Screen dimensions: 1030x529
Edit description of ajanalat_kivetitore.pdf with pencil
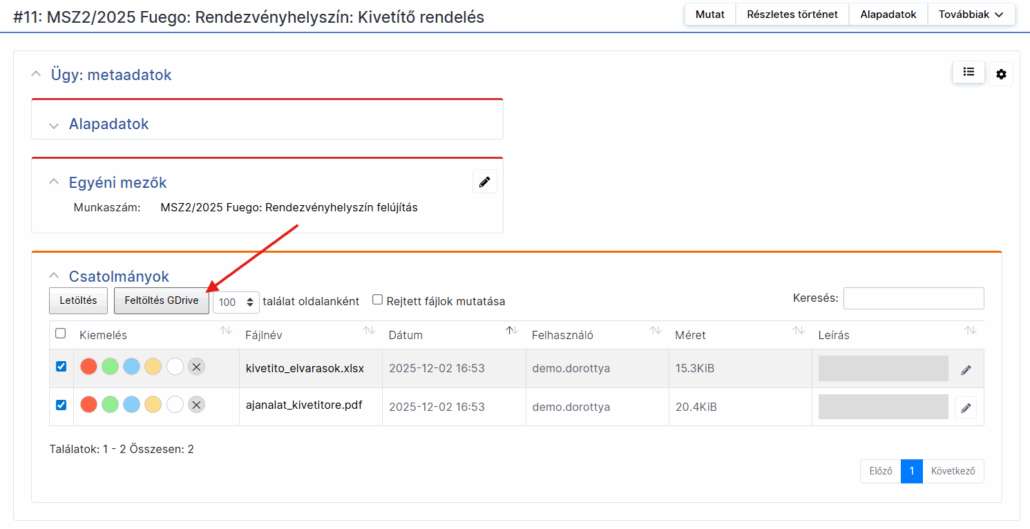pyautogui.click(x=966, y=407)
